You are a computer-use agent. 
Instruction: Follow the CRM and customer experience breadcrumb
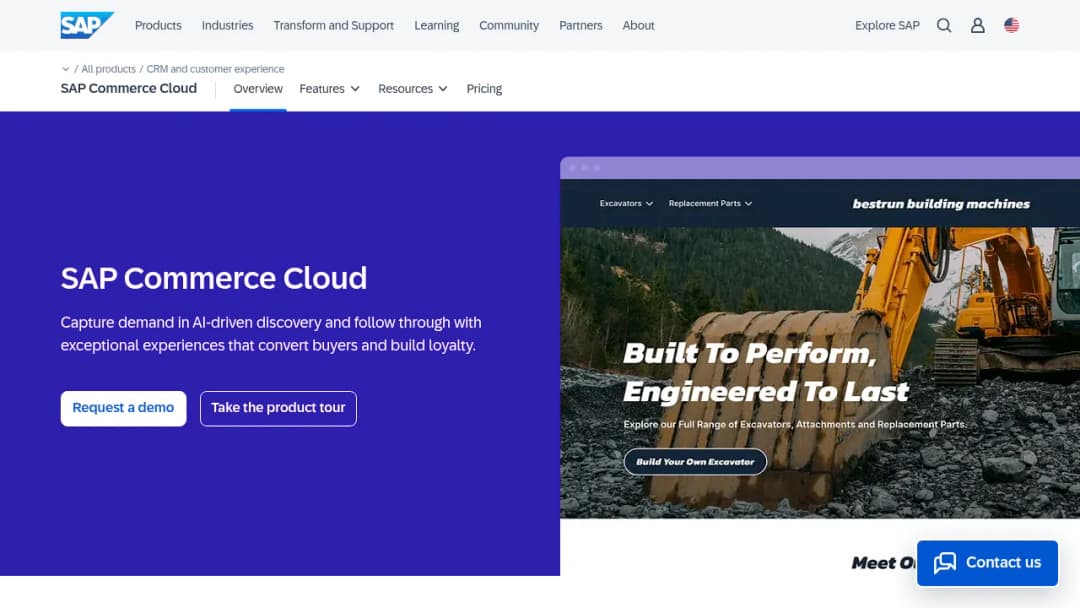click(215, 69)
